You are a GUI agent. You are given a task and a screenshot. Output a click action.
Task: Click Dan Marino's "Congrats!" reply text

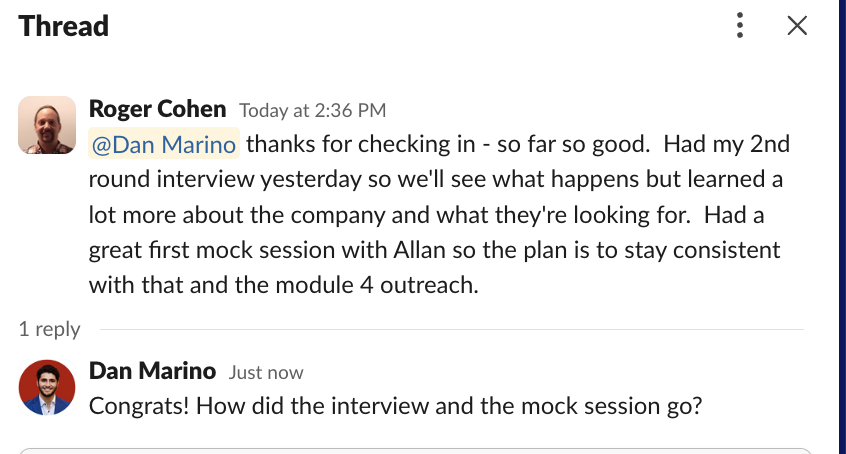(x=135, y=407)
